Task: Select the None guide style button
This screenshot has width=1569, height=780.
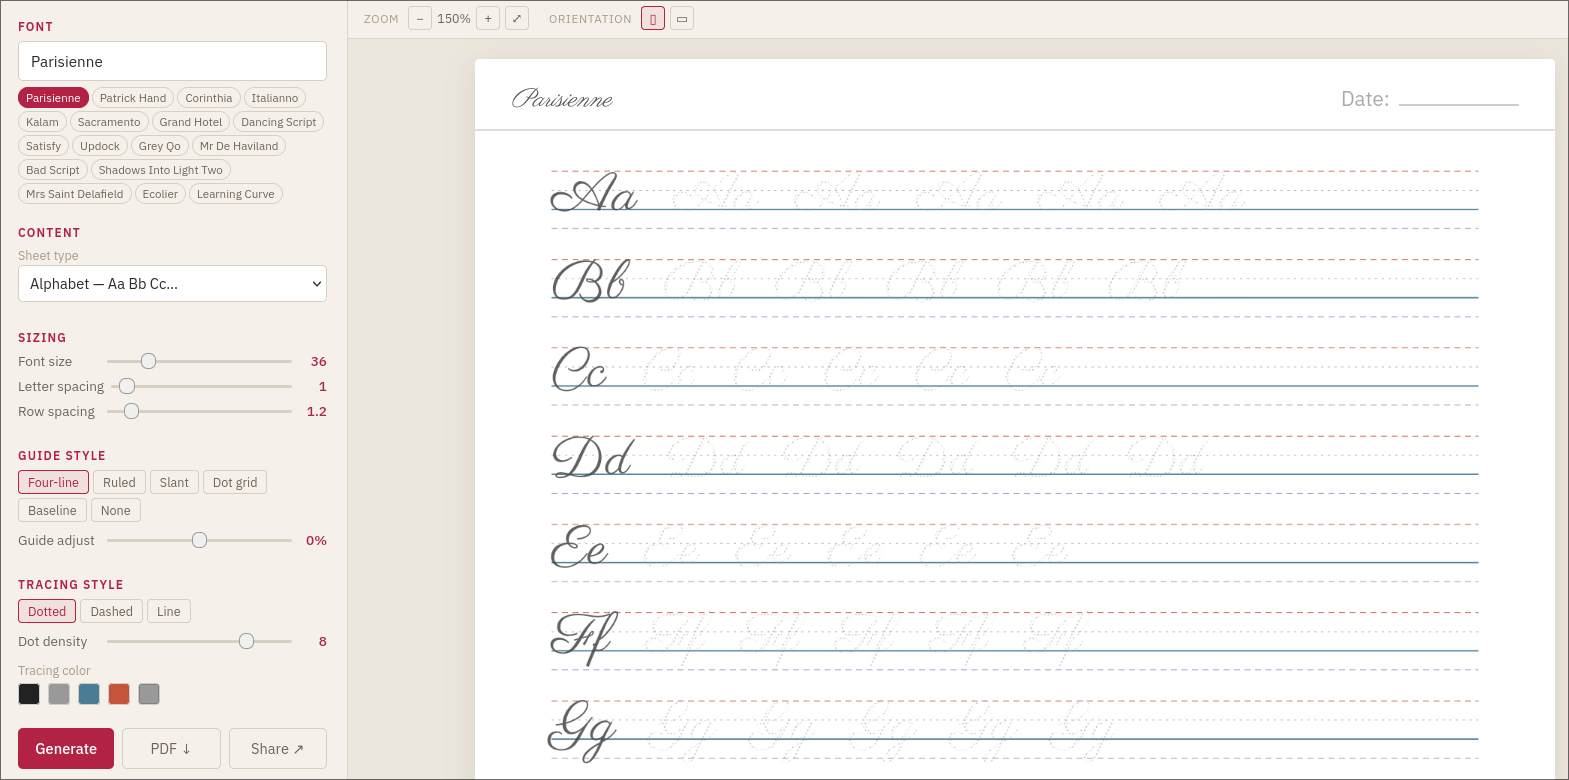Action: [x=116, y=510]
